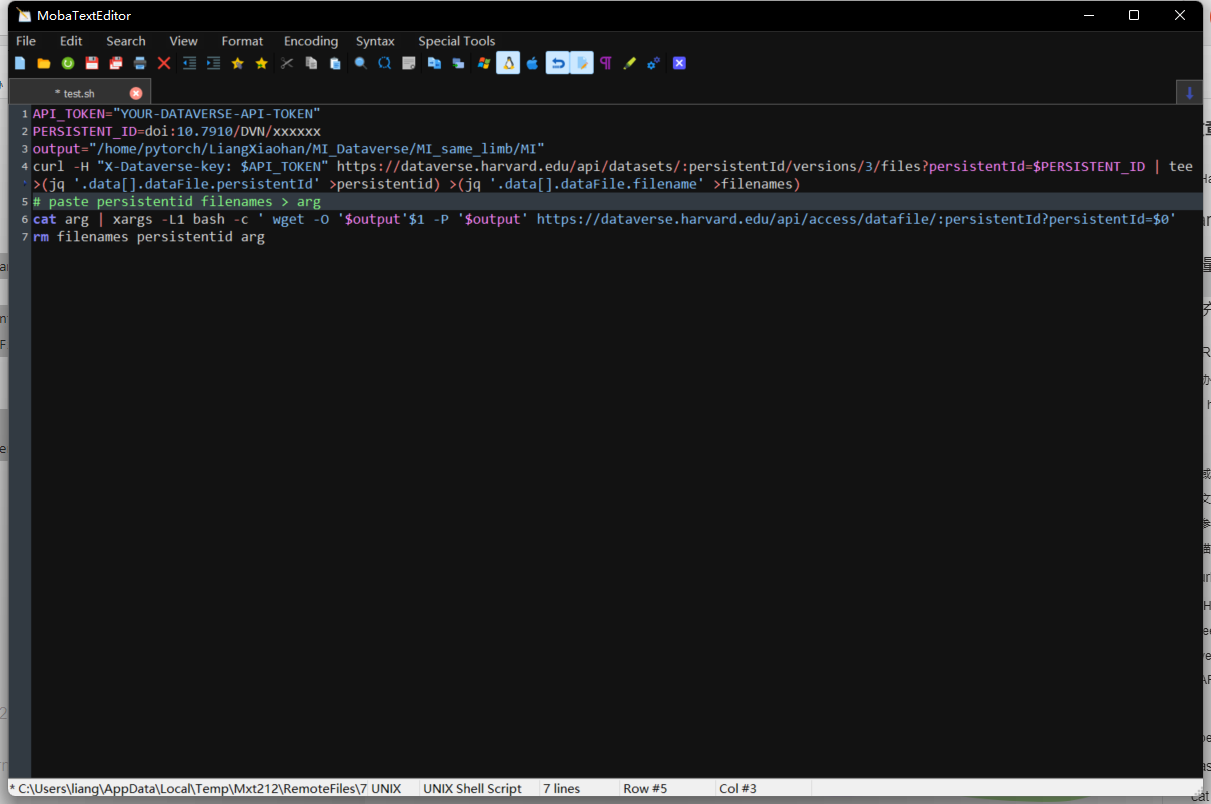Copy selection with the copy icon
This screenshot has width=1211, height=804.
click(x=311, y=63)
